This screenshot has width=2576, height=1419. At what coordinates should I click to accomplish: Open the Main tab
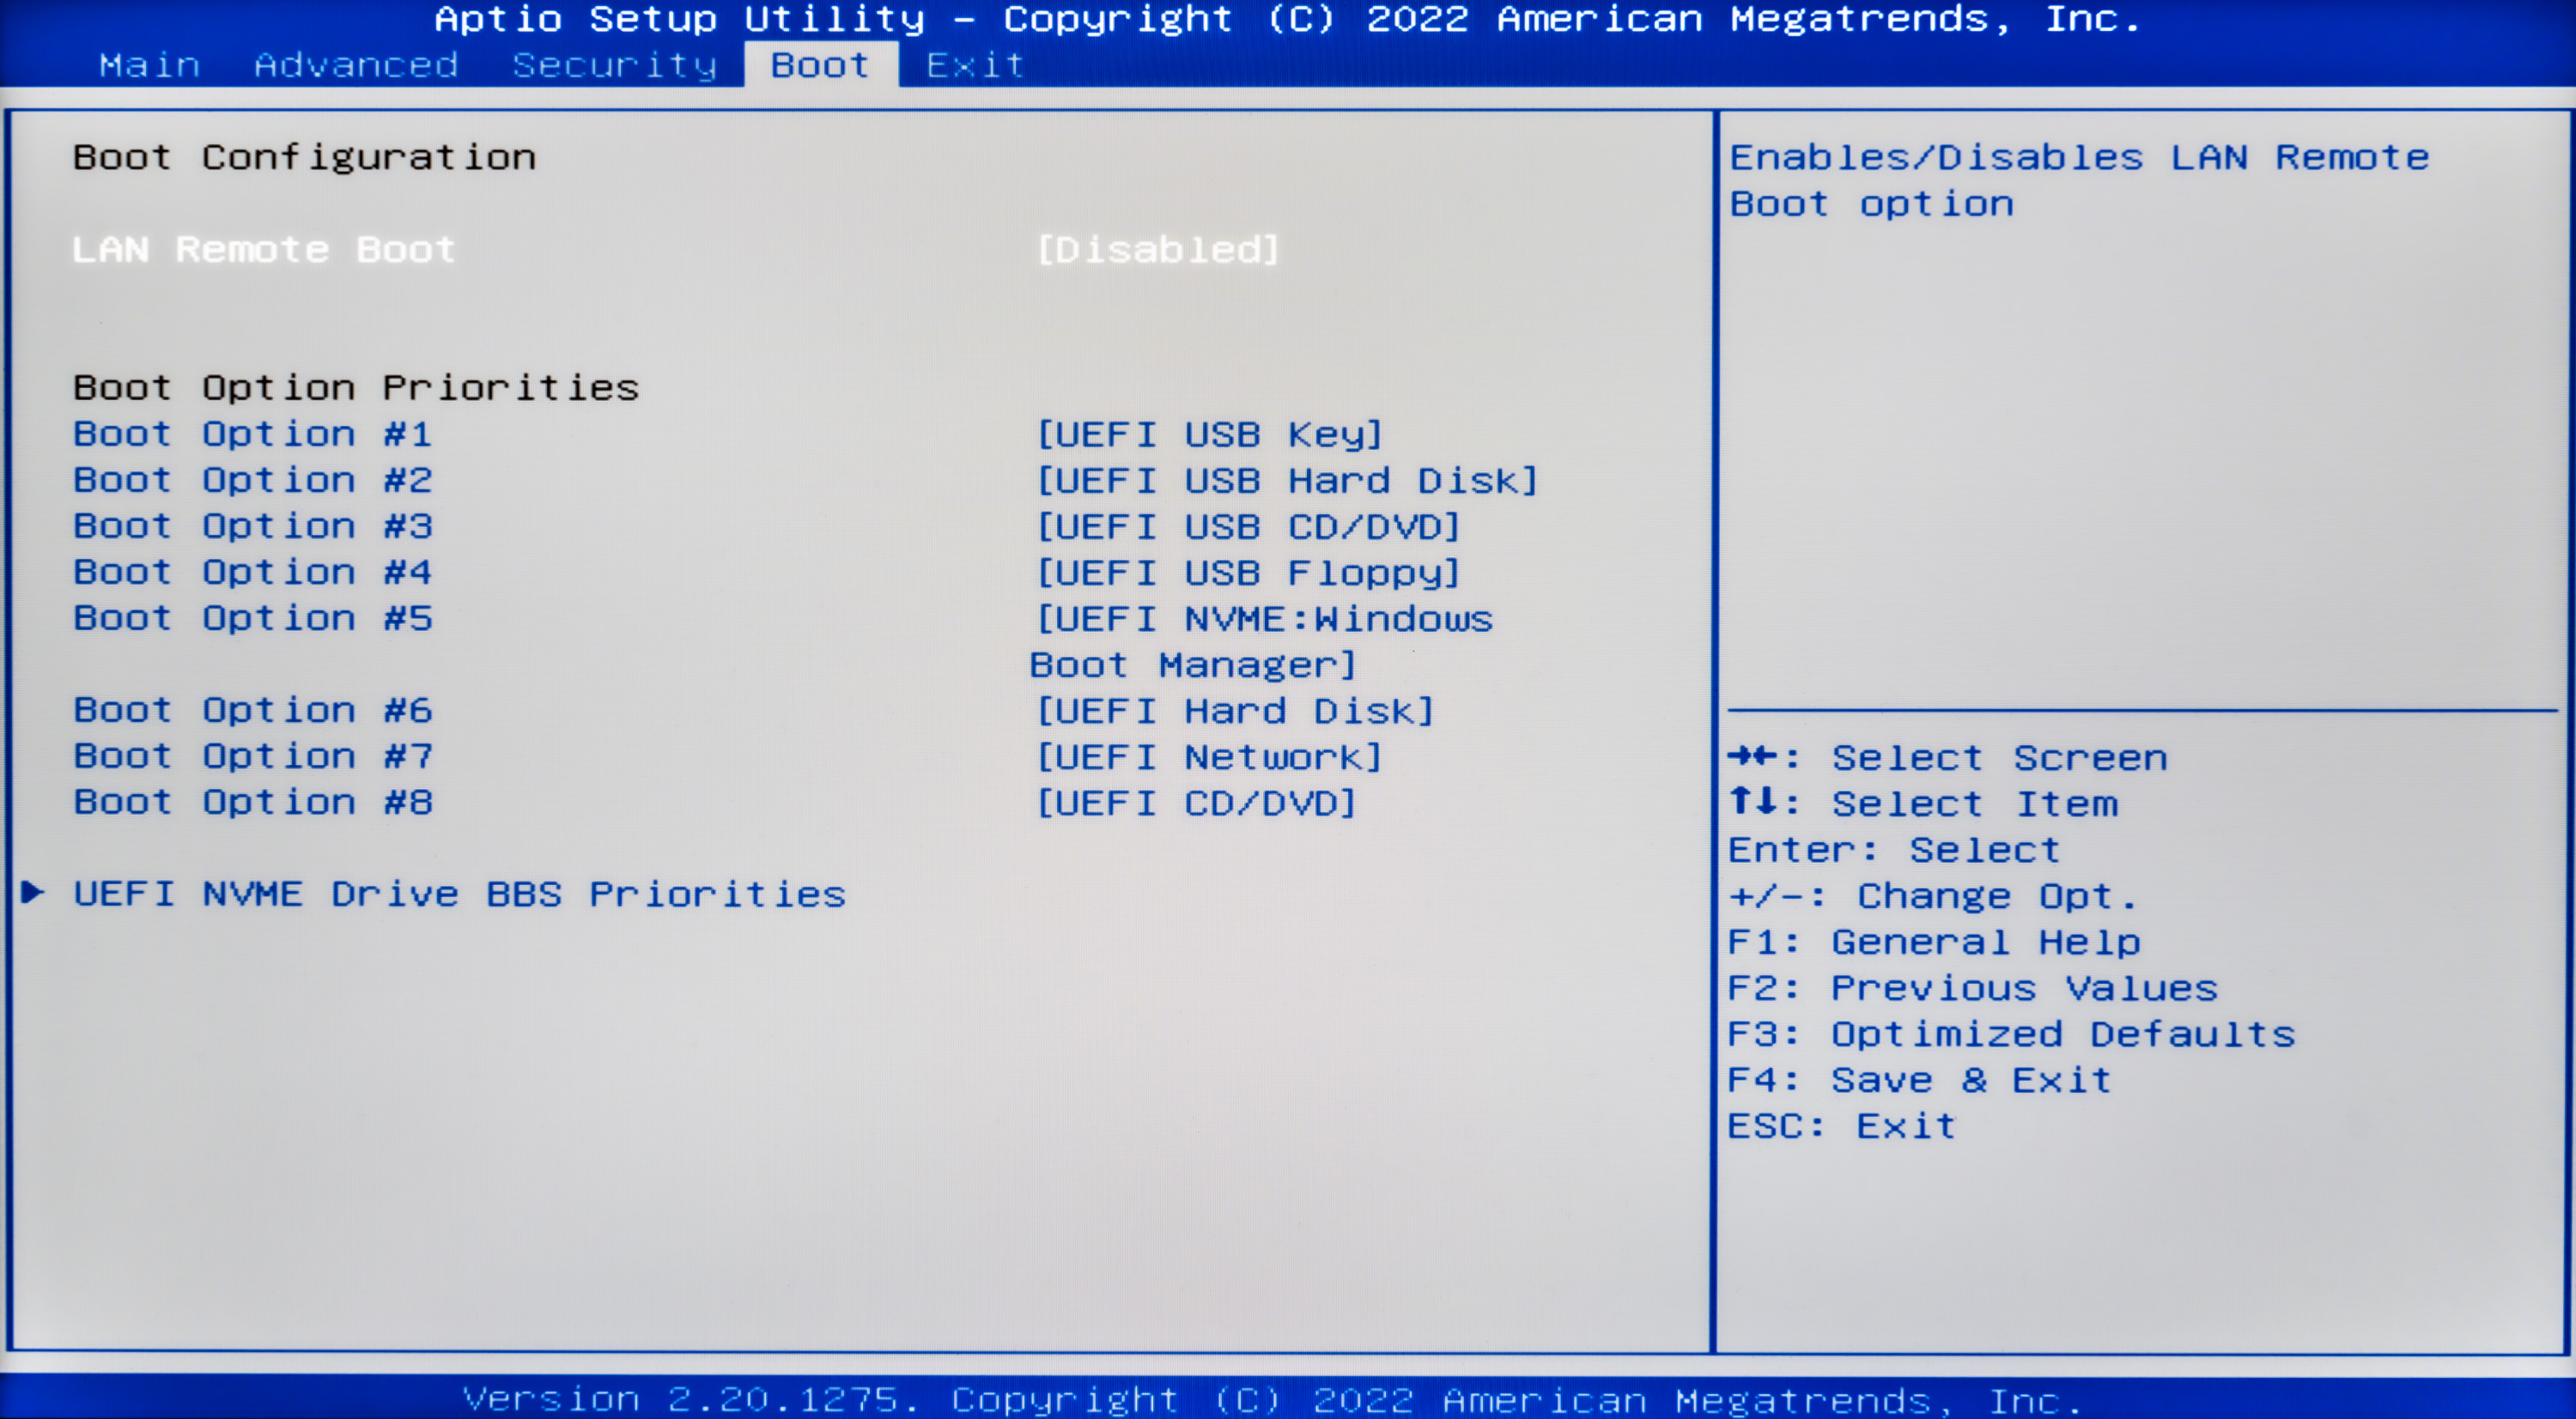pyautogui.click(x=150, y=65)
